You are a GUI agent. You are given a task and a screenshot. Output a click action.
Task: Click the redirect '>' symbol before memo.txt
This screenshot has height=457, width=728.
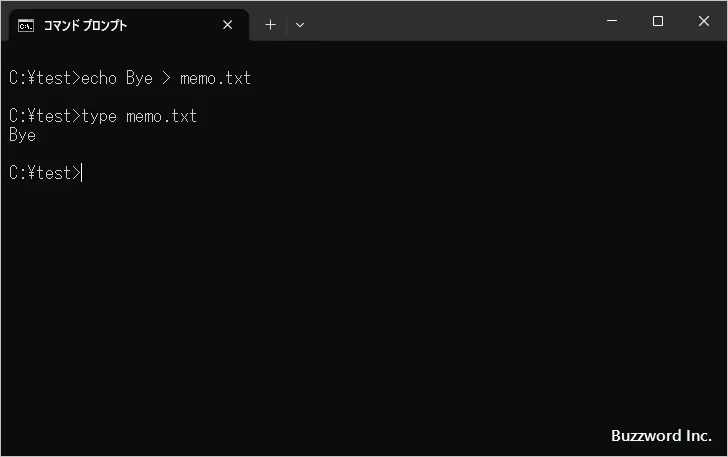pyautogui.click(x=166, y=78)
